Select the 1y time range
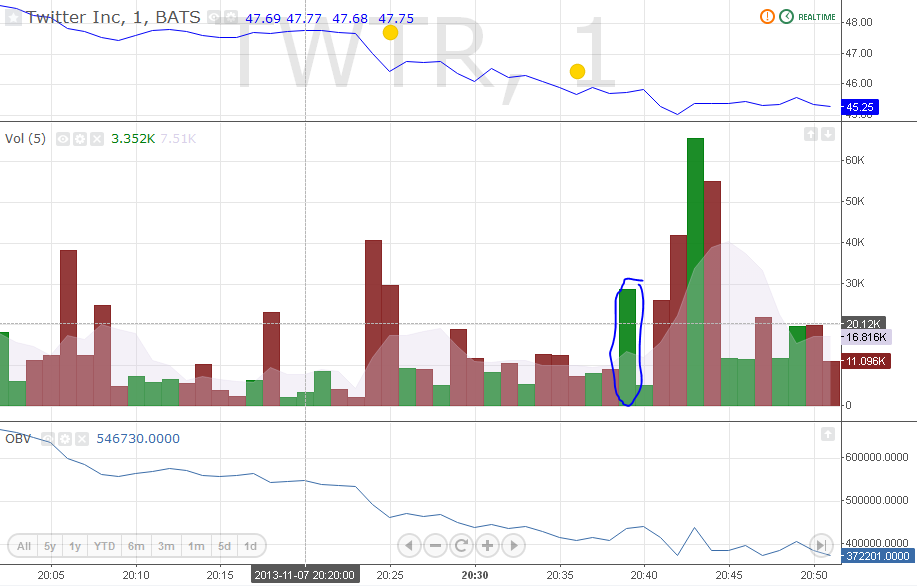 click(75, 546)
